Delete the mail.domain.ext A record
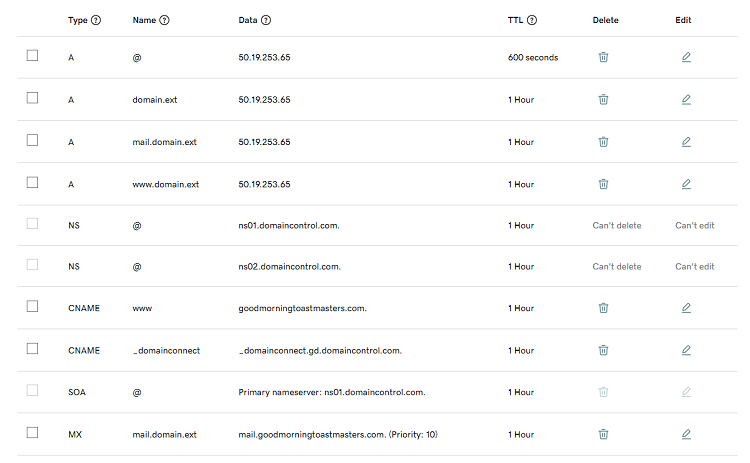 (x=603, y=142)
